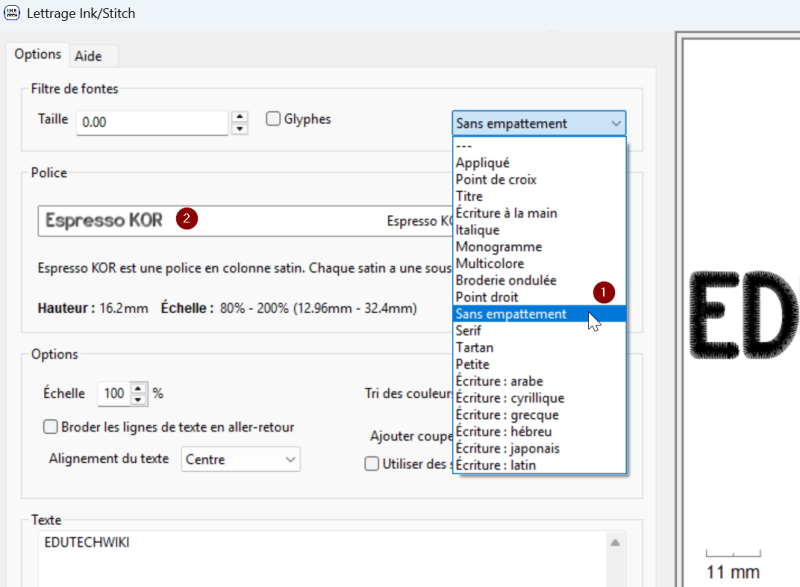The width and height of the screenshot is (800, 587).
Task: Click the highlighted Sans empattement list entry
Action: click(x=539, y=314)
